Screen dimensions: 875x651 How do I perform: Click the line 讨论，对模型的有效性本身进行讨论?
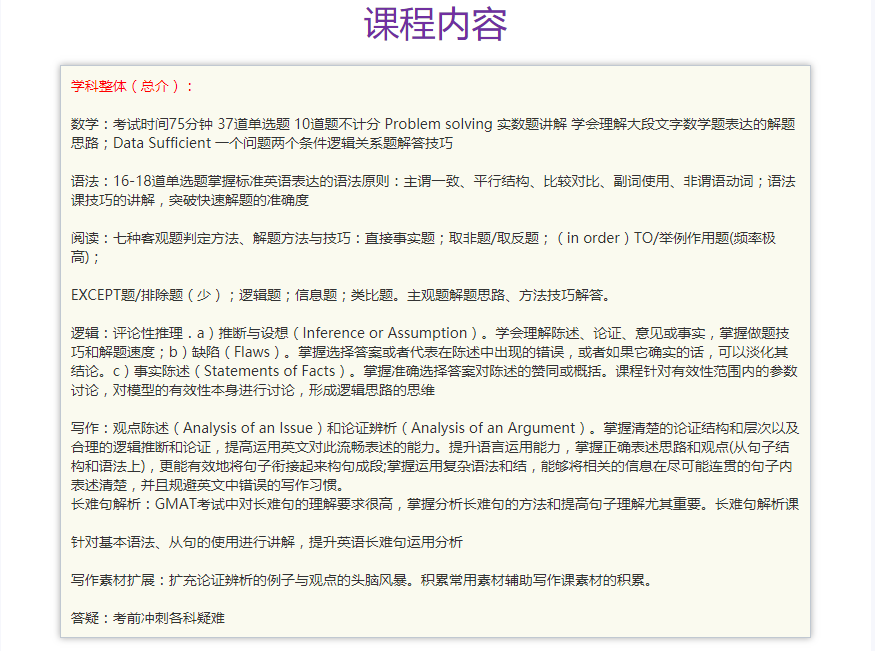tap(253, 390)
